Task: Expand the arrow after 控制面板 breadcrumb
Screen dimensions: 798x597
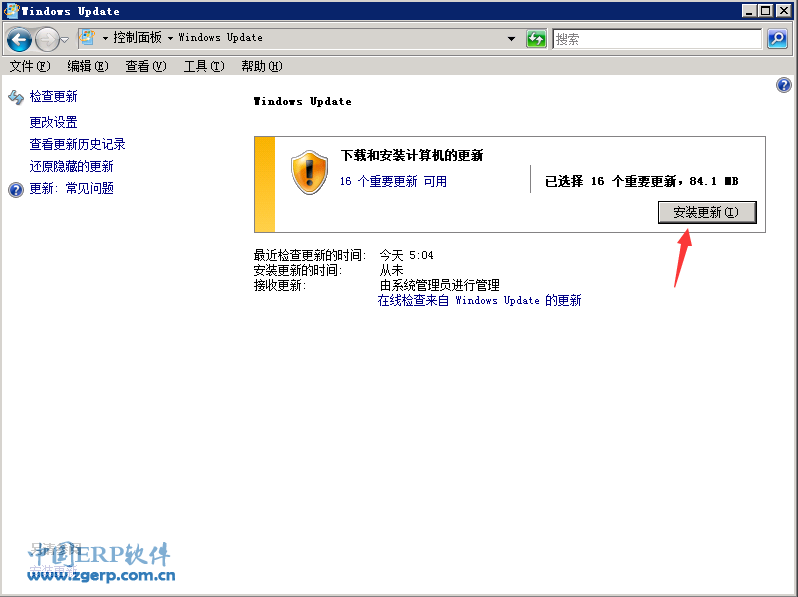Action: pyautogui.click(x=170, y=38)
